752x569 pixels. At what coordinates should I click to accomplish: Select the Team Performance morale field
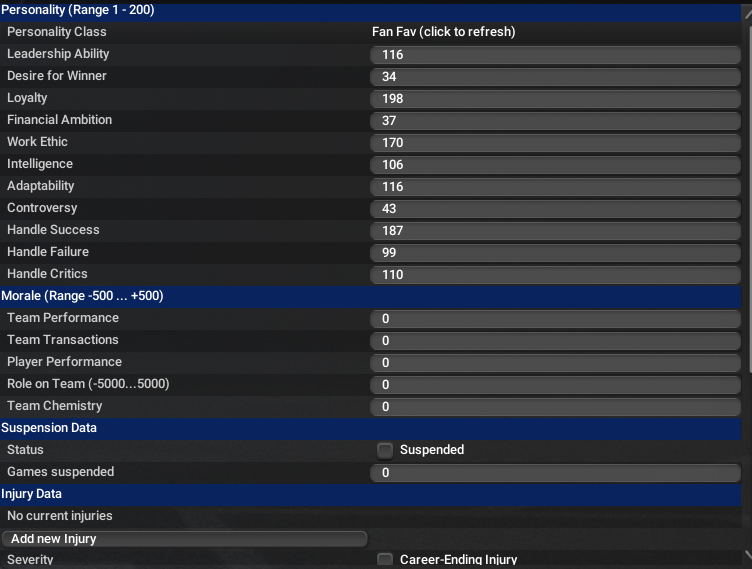555,319
